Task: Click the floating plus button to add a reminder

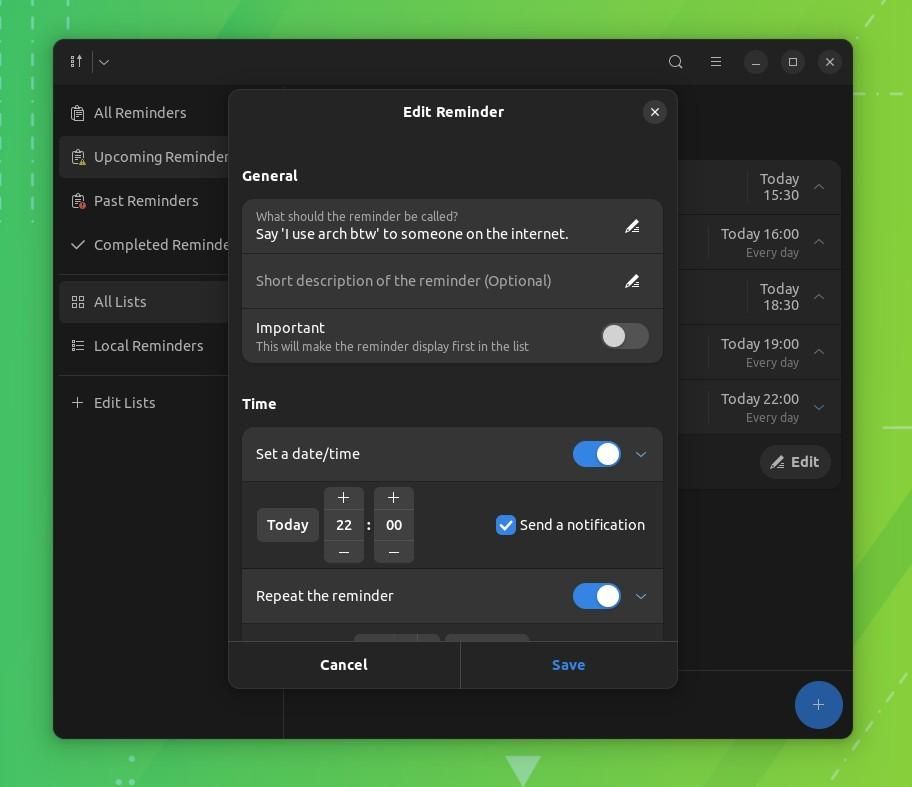Action: click(818, 705)
